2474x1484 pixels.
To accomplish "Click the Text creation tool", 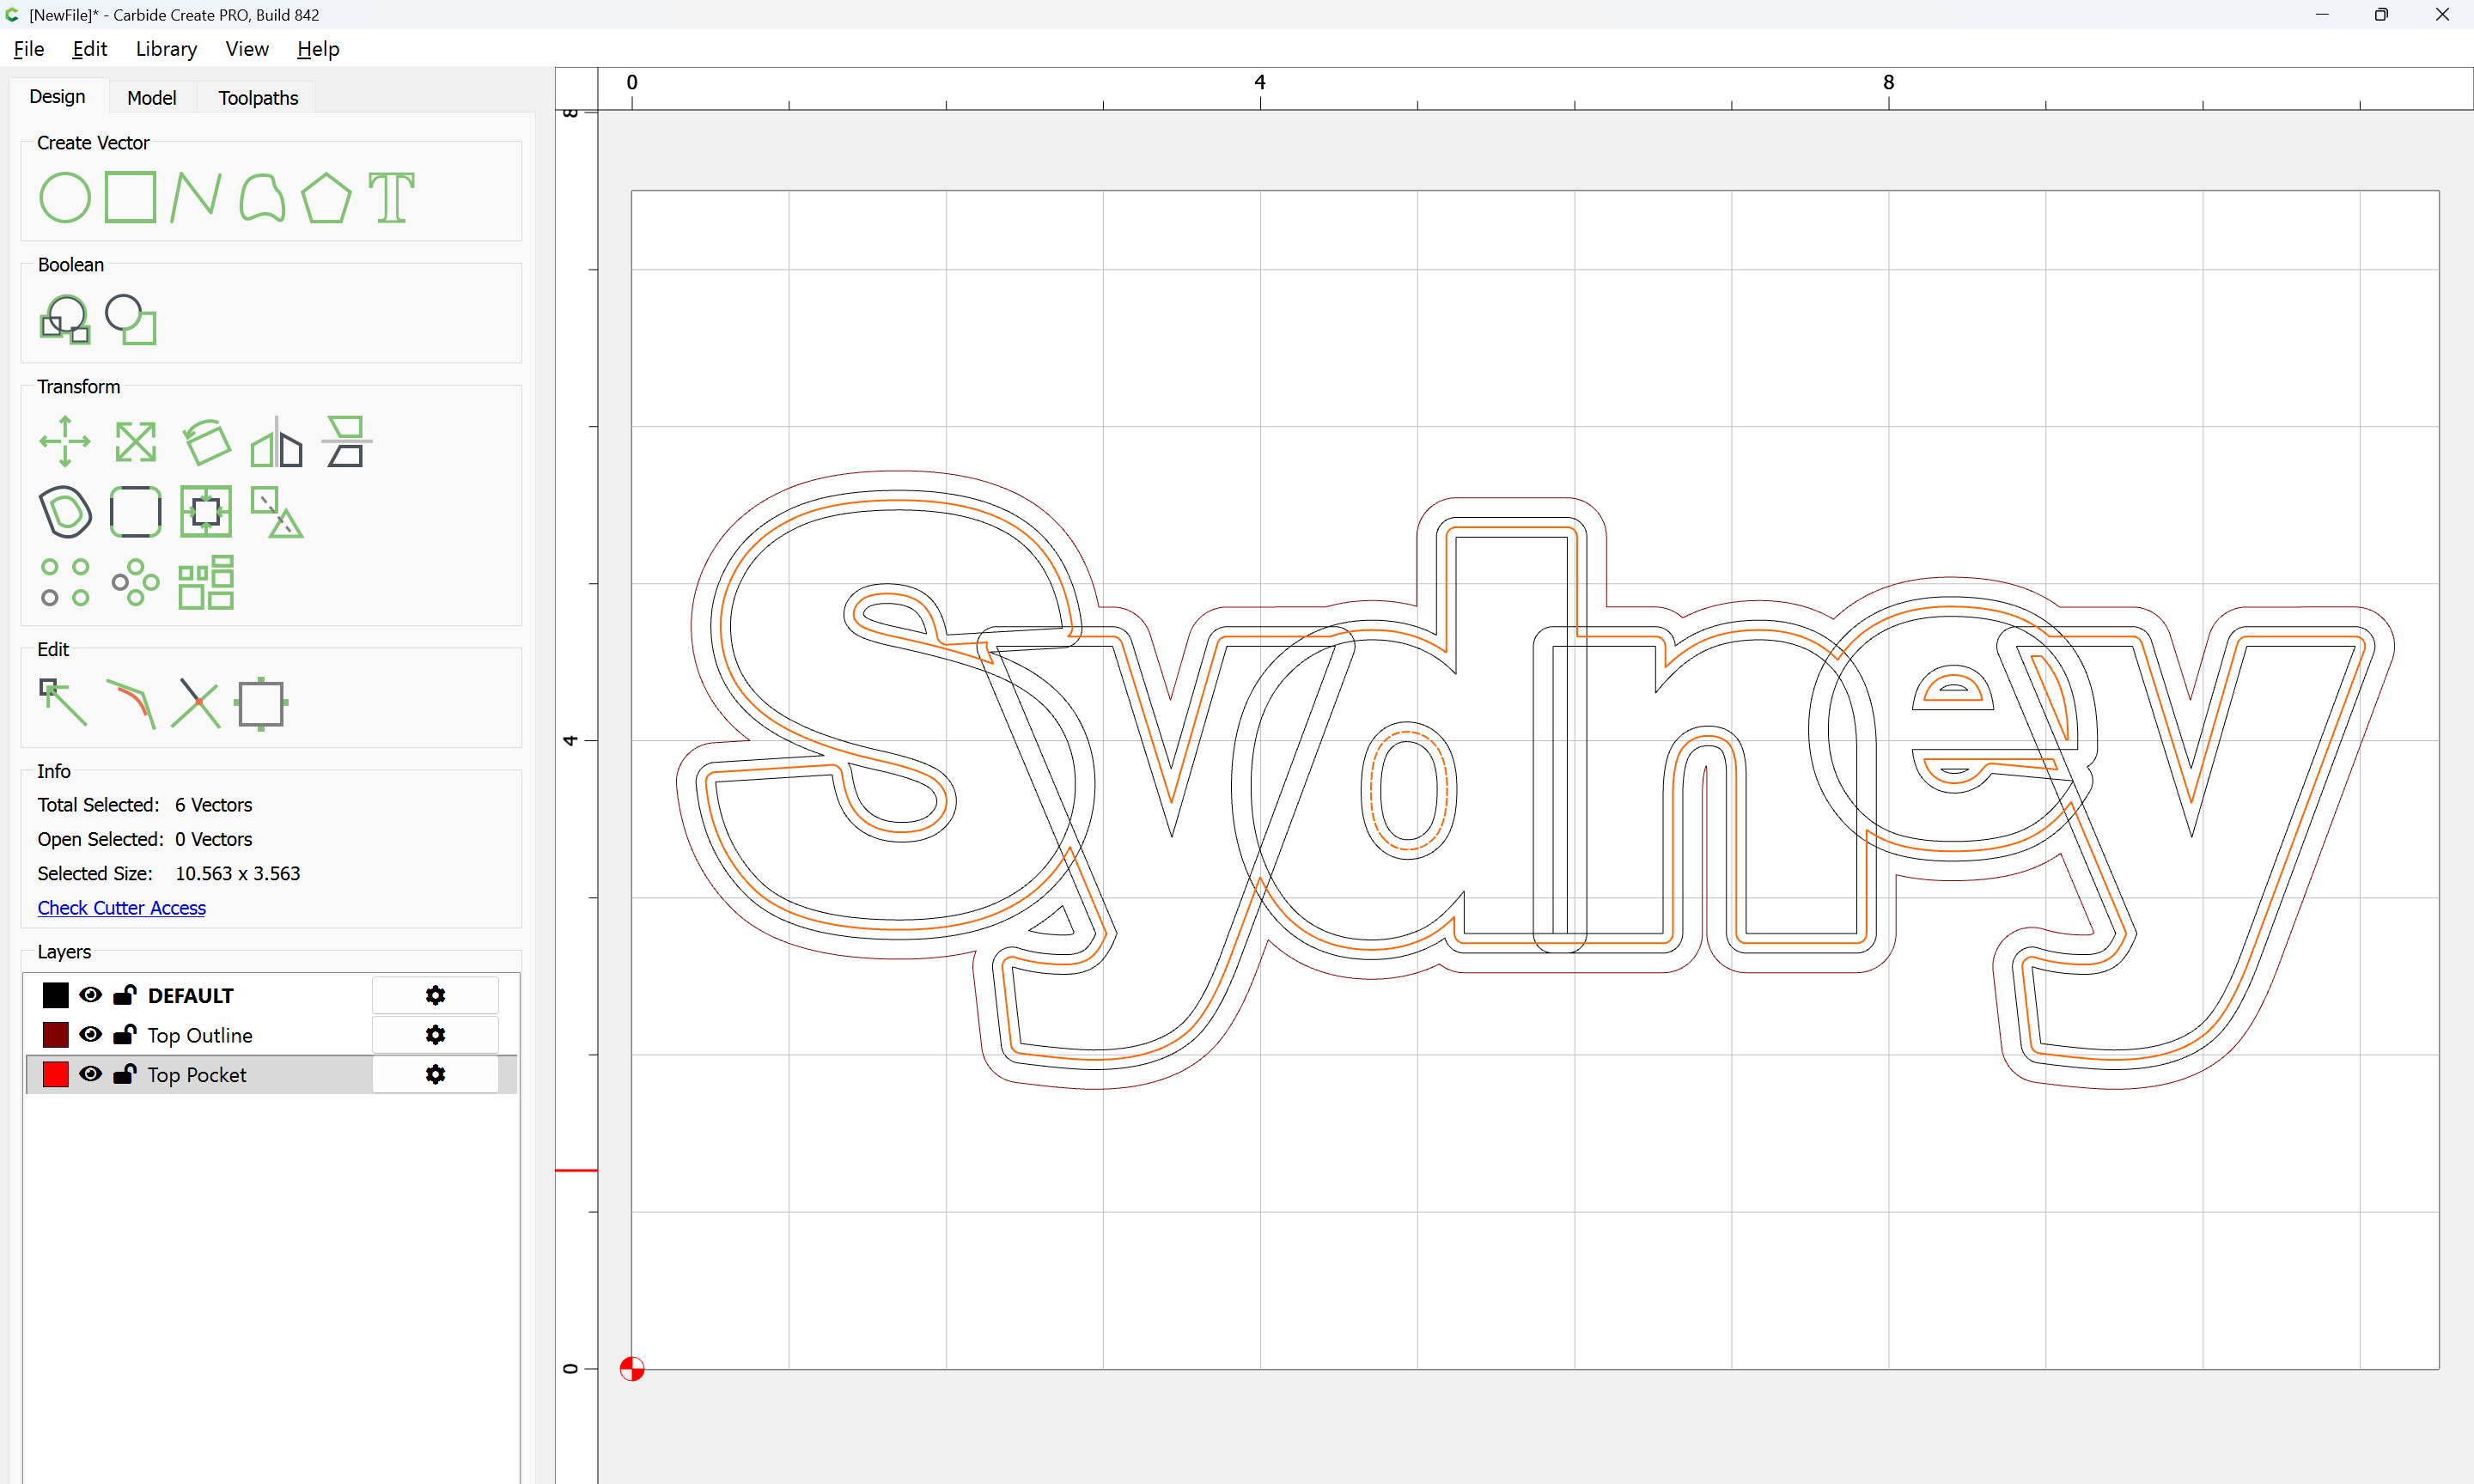I will click(x=391, y=197).
